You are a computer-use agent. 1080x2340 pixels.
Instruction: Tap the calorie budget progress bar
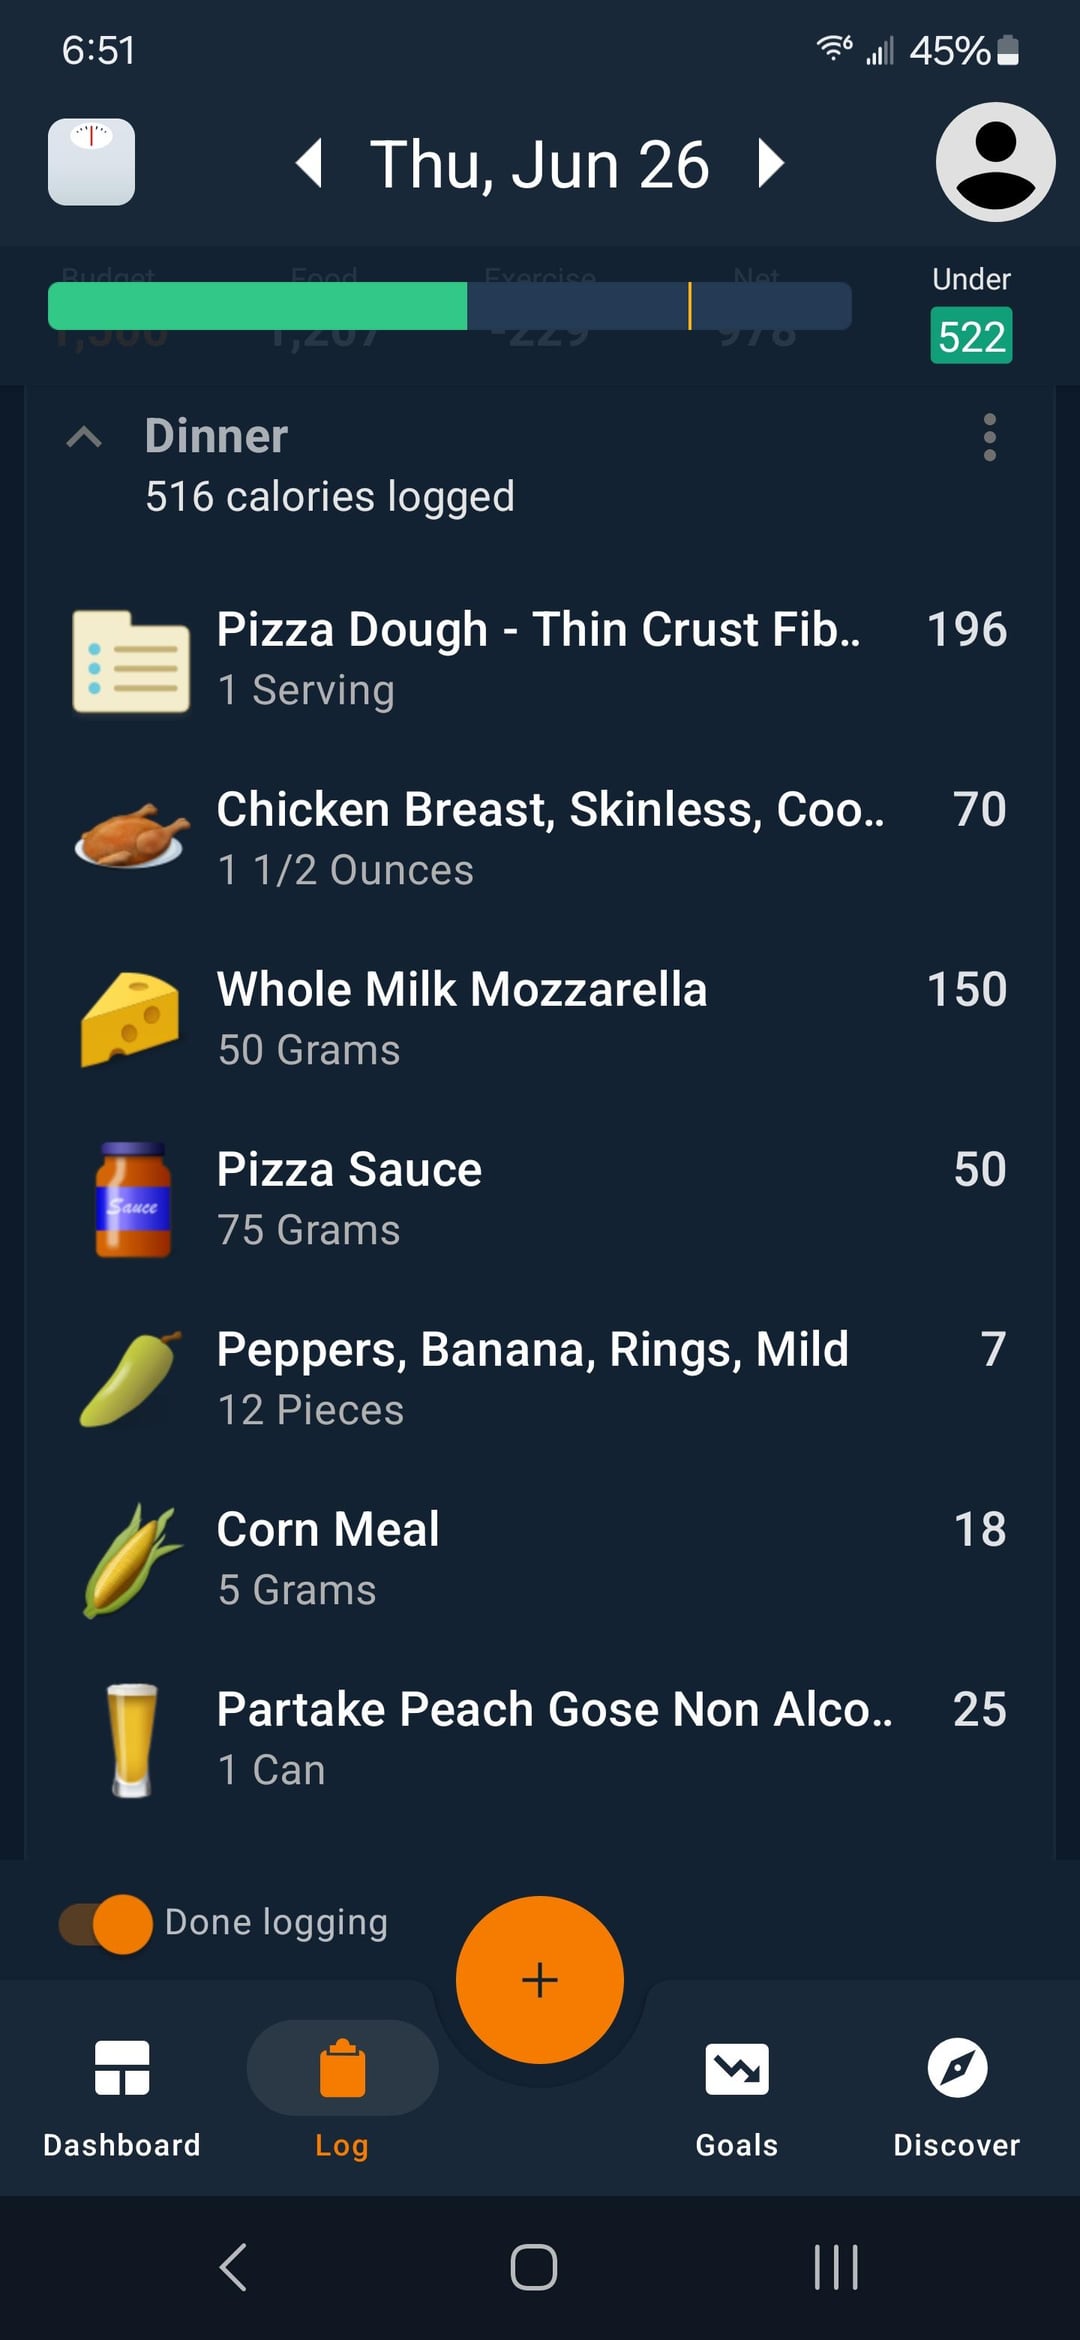point(450,306)
